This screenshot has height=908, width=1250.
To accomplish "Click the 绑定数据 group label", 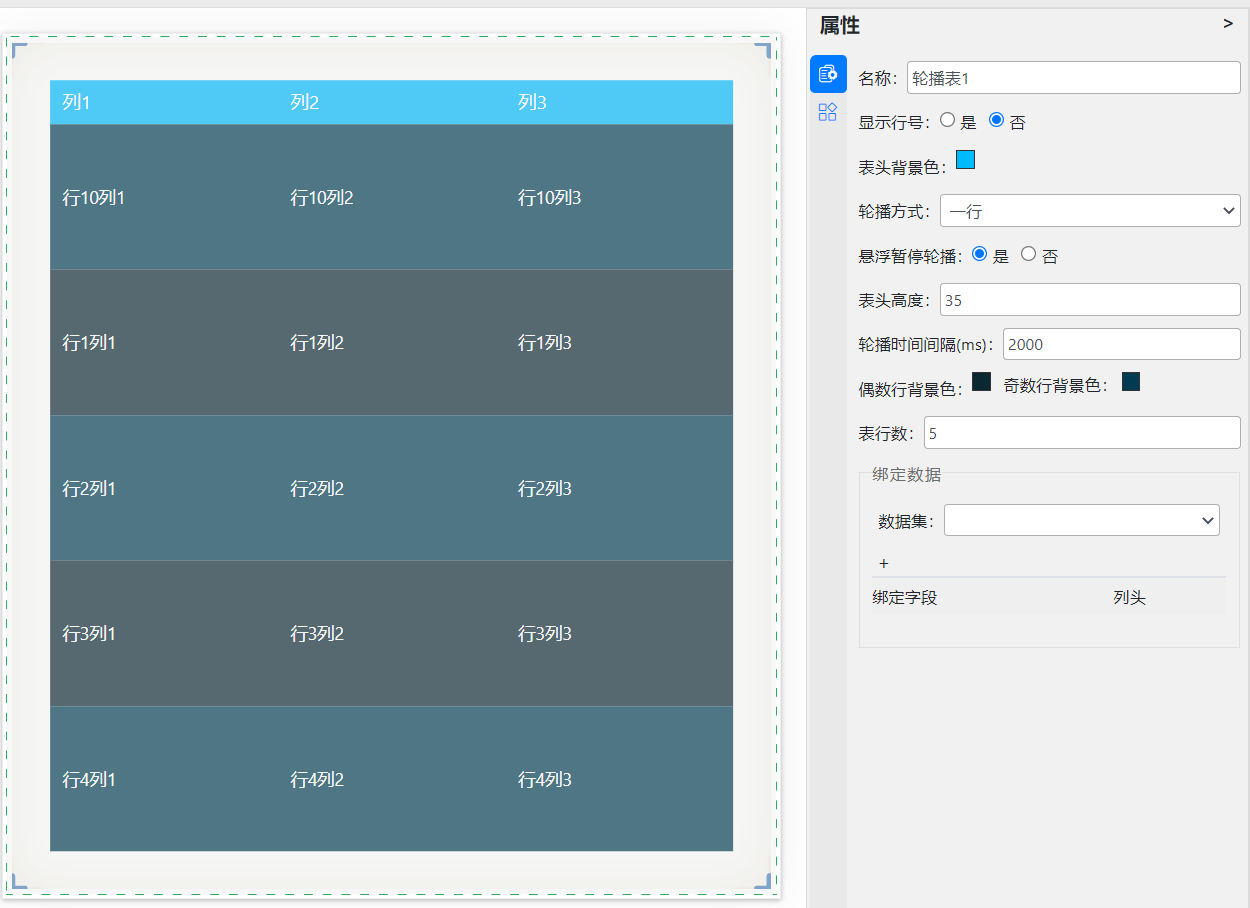I will click(x=907, y=474).
